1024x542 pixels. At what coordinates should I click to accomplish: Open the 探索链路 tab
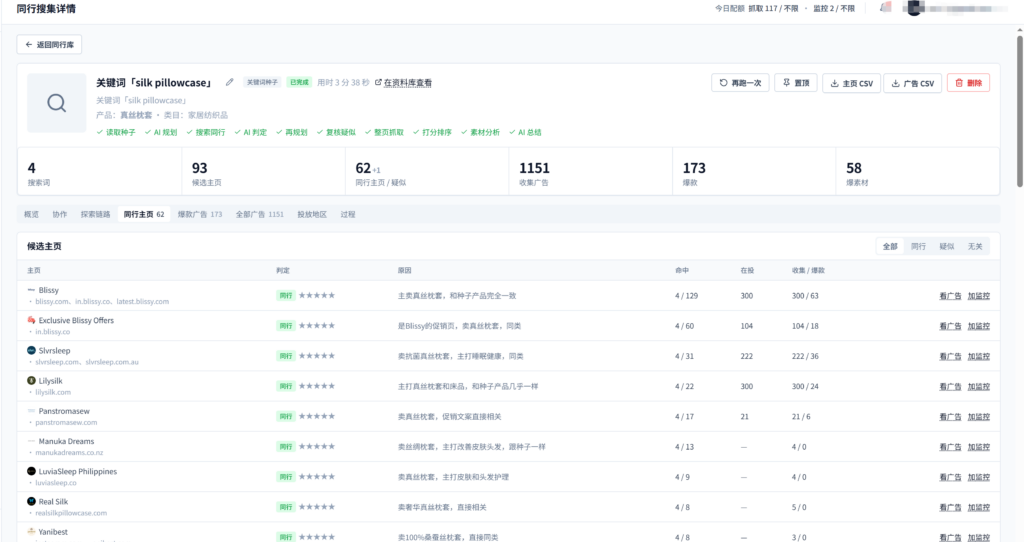pos(95,214)
